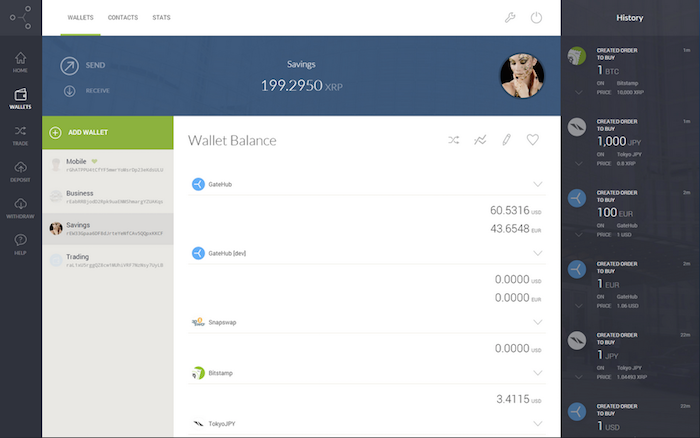Open the Deposit section in sidebar
700x438 pixels.
[20, 172]
